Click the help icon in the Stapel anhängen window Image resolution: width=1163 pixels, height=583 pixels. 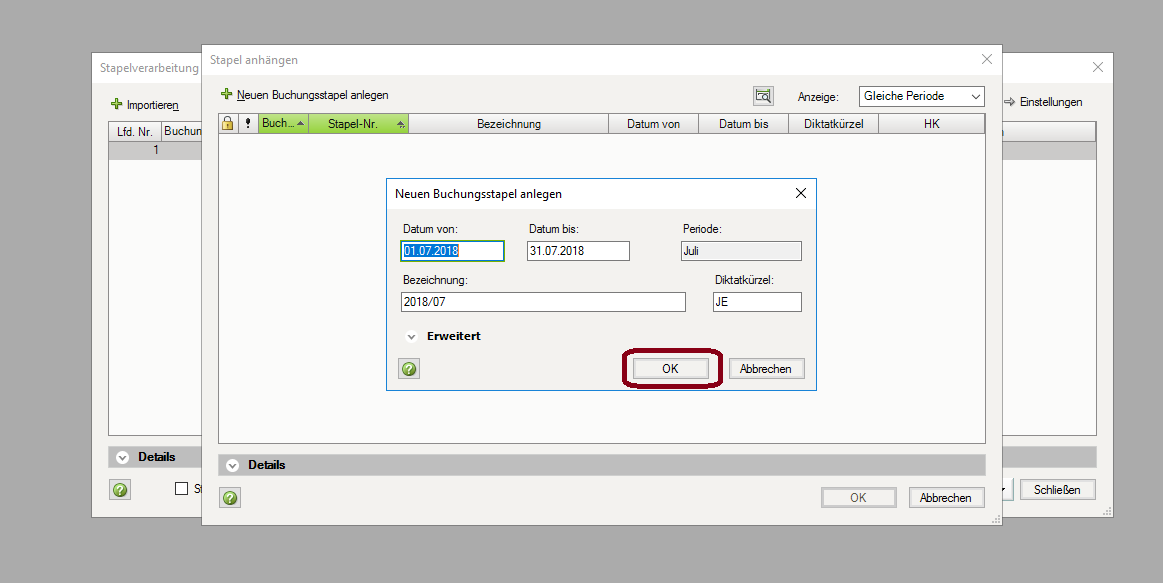(x=230, y=497)
